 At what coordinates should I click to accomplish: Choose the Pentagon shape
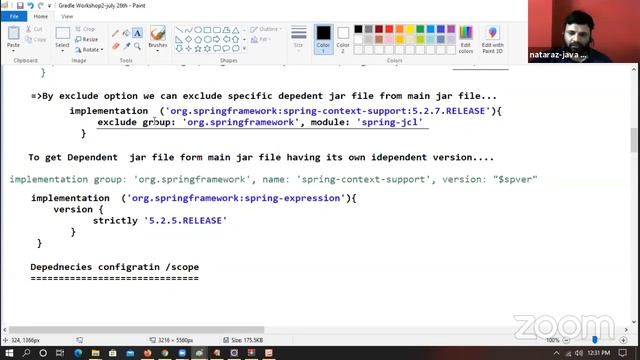point(198,40)
